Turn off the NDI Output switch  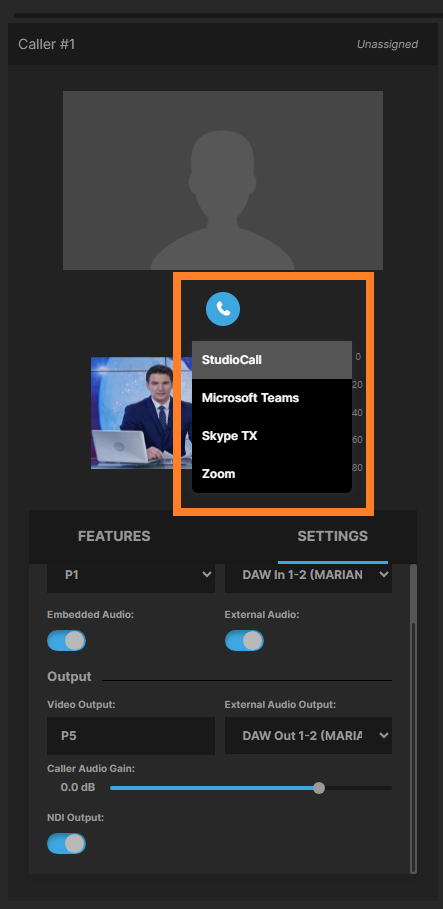pos(66,843)
